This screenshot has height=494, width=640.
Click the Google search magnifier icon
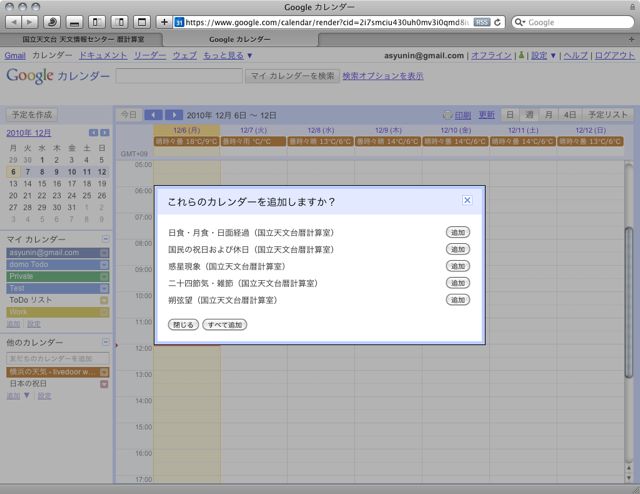pos(519,22)
